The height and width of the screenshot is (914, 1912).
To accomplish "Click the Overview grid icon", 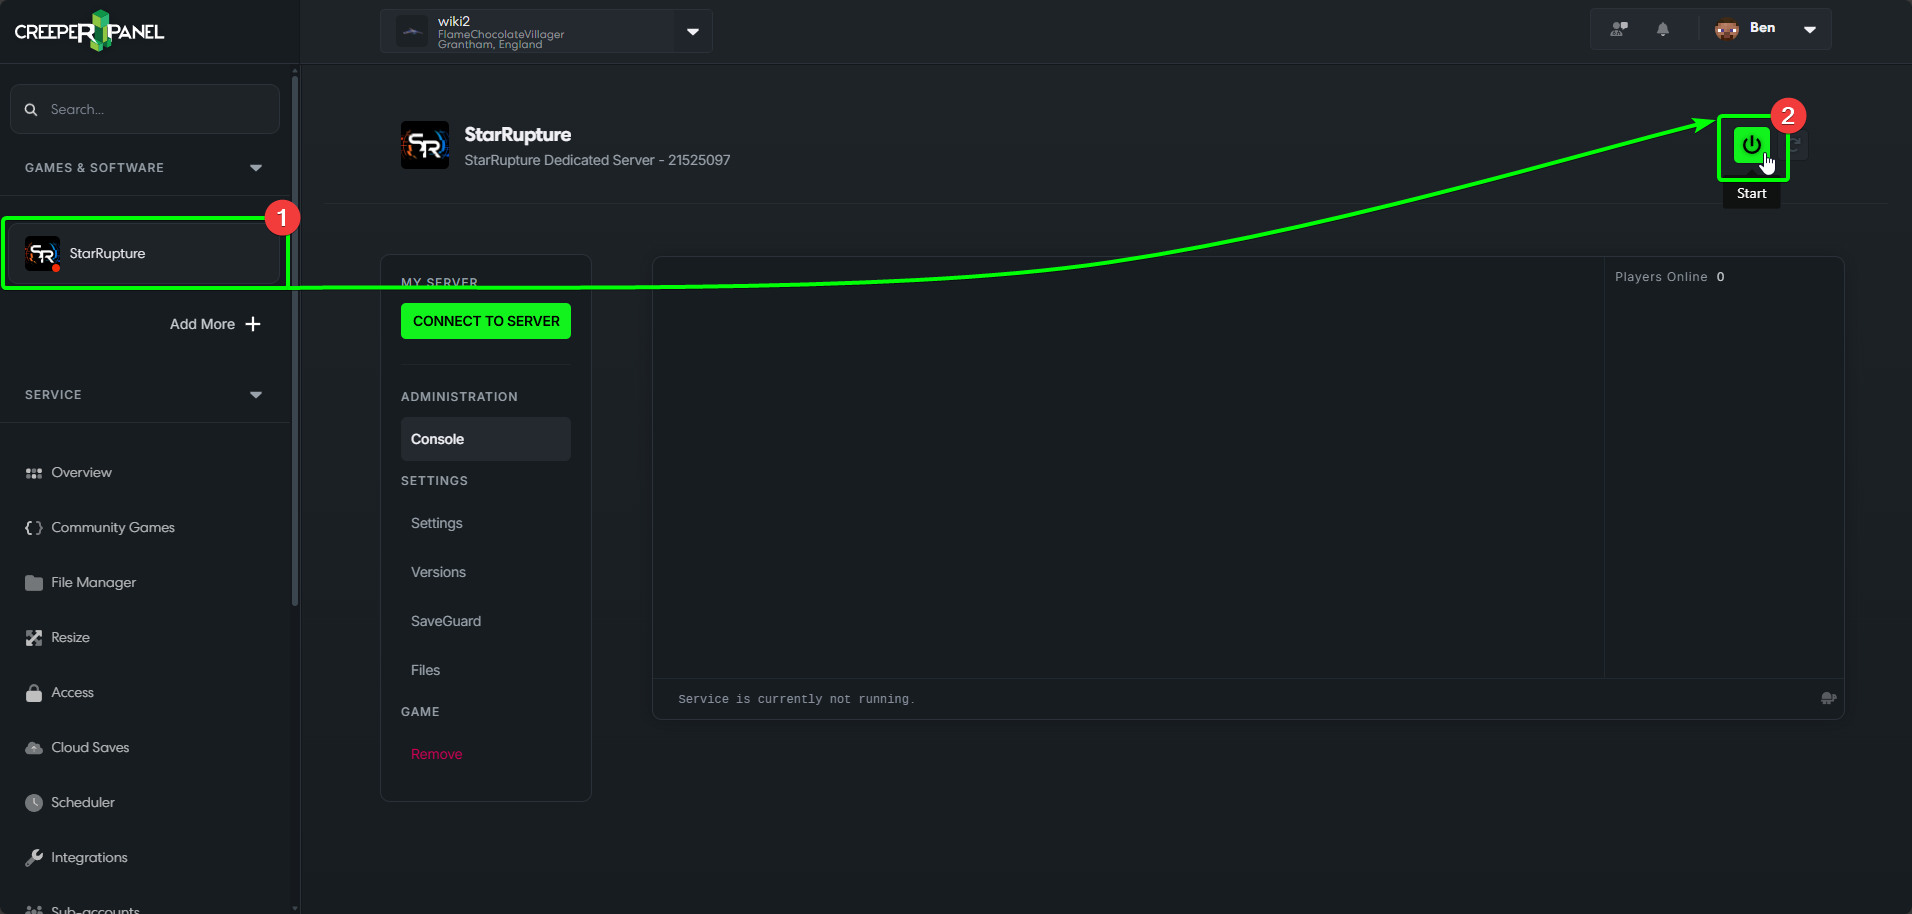I will (34, 473).
